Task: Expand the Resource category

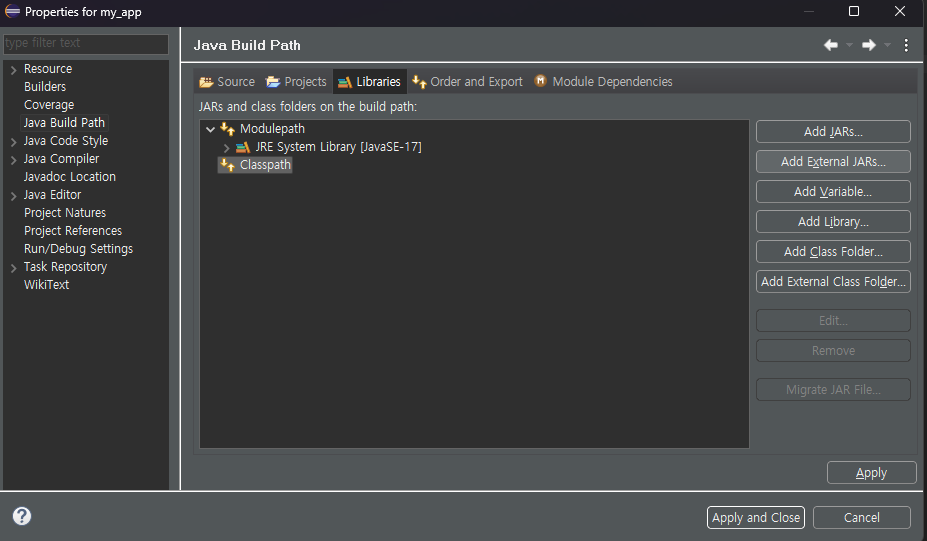Action: (x=13, y=70)
